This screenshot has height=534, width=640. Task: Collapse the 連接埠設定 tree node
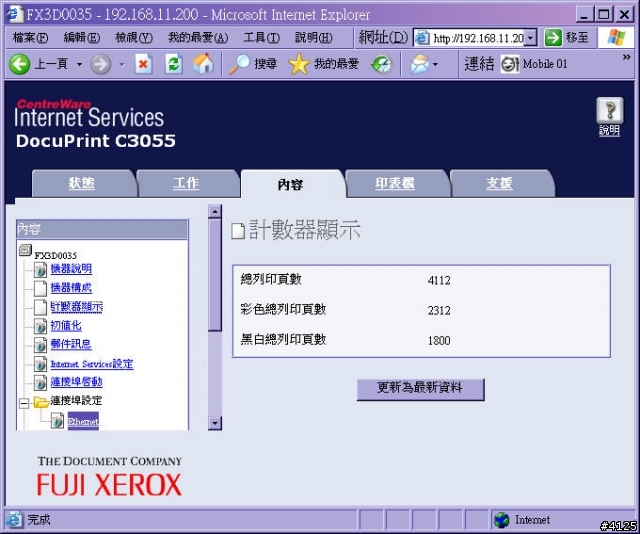point(24,403)
